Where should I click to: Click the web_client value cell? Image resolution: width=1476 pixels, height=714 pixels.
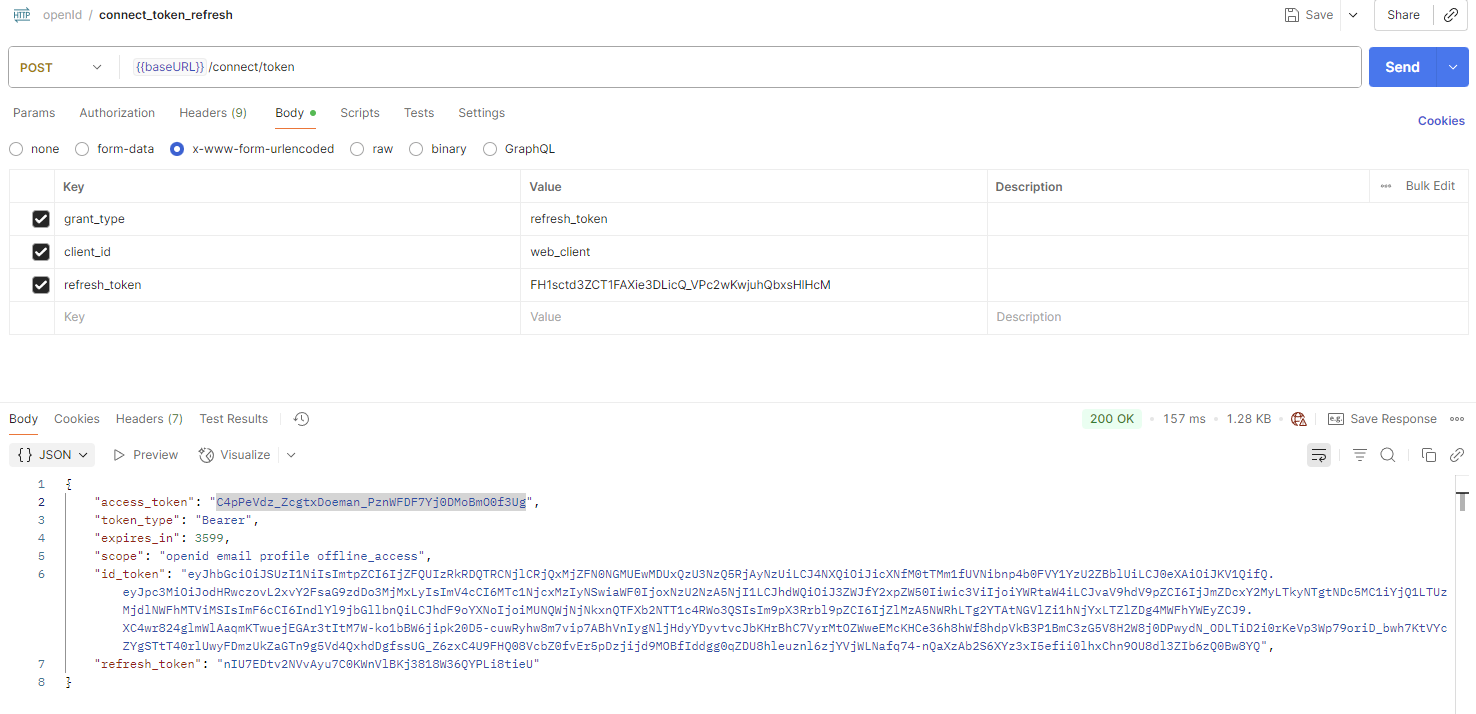click(753, 252)
